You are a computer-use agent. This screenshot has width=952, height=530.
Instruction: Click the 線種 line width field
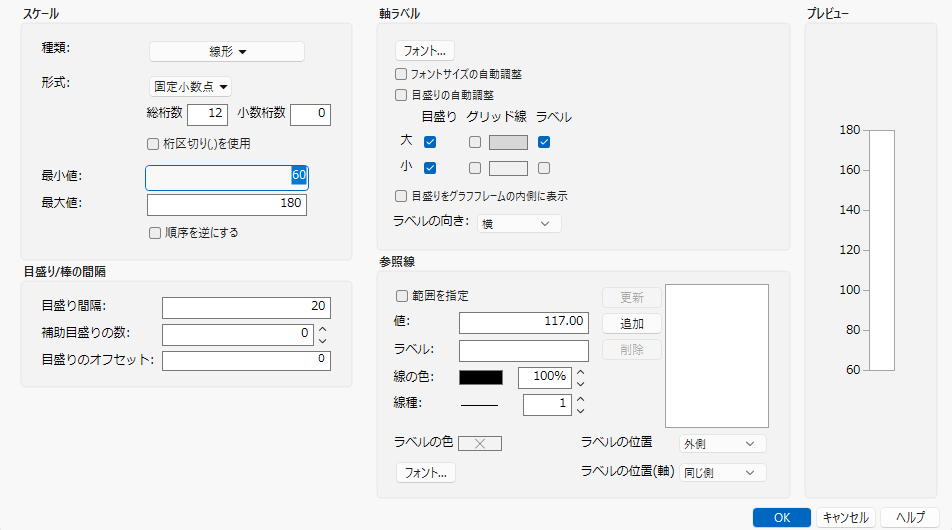tap(547, 405)
